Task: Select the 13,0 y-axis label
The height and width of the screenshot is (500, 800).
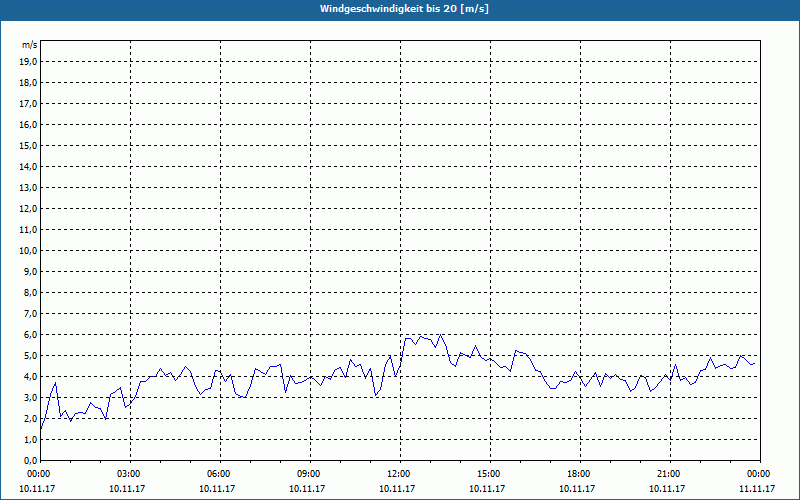Action: (x=29, y=187)
